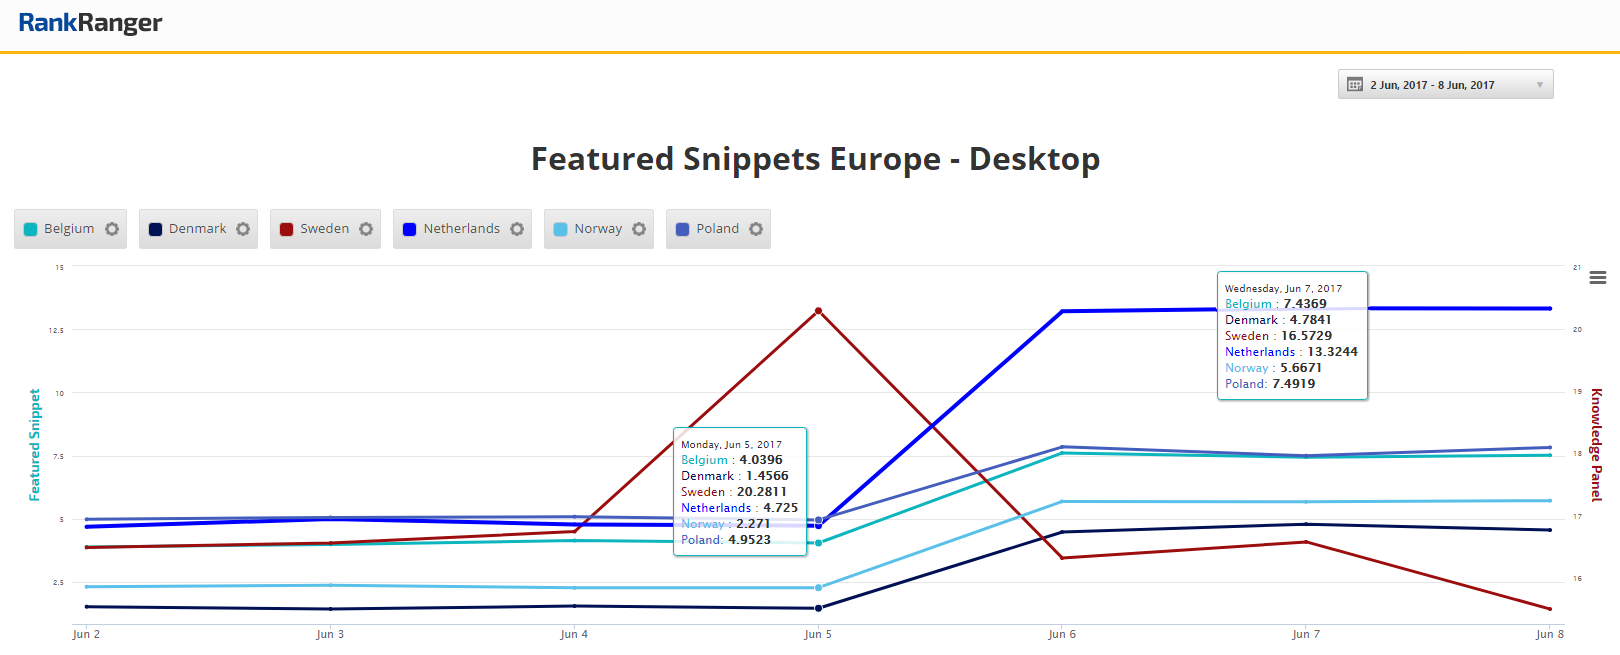The height and width of the screenshot is (655, 1620).
Task: Expand the date range dropdown arrow
Action: coord(1540,85)
